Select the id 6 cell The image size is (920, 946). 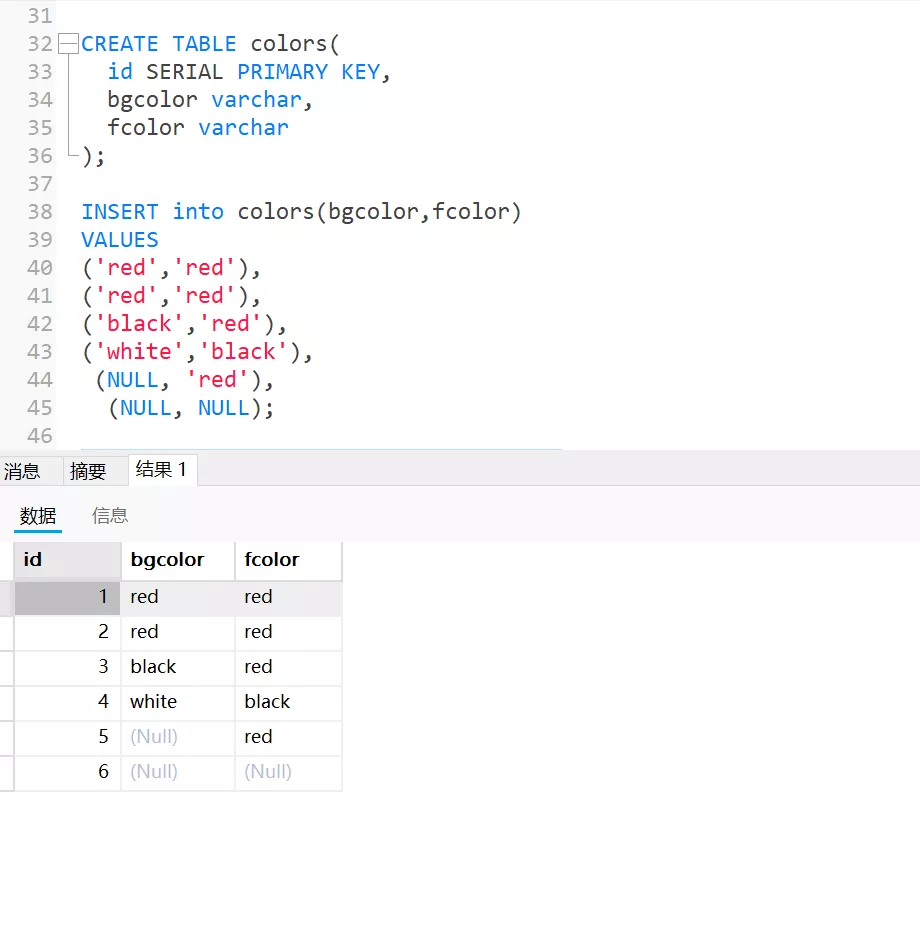(66, 772)
